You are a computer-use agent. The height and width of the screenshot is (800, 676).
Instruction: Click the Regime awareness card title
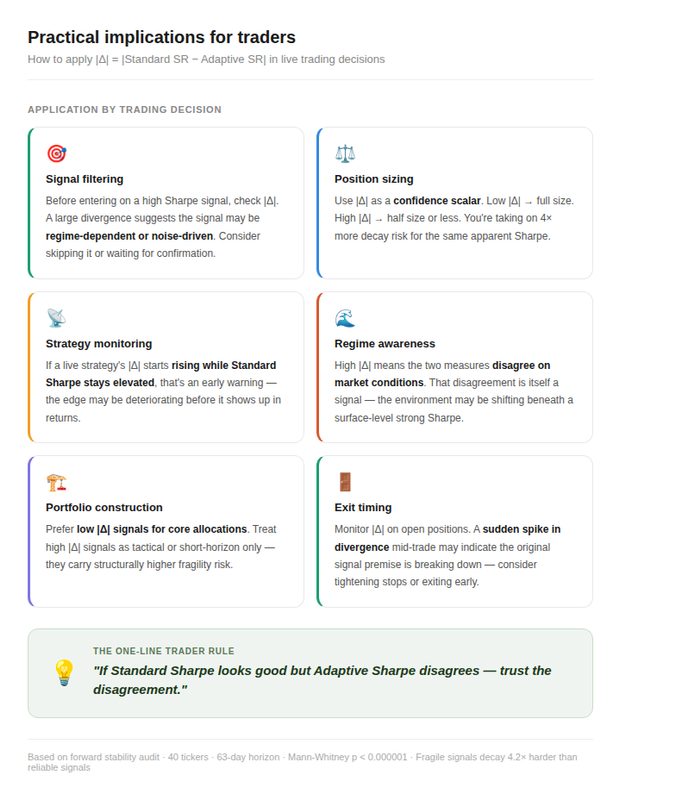pyautogui.click(x=385, y=344)
